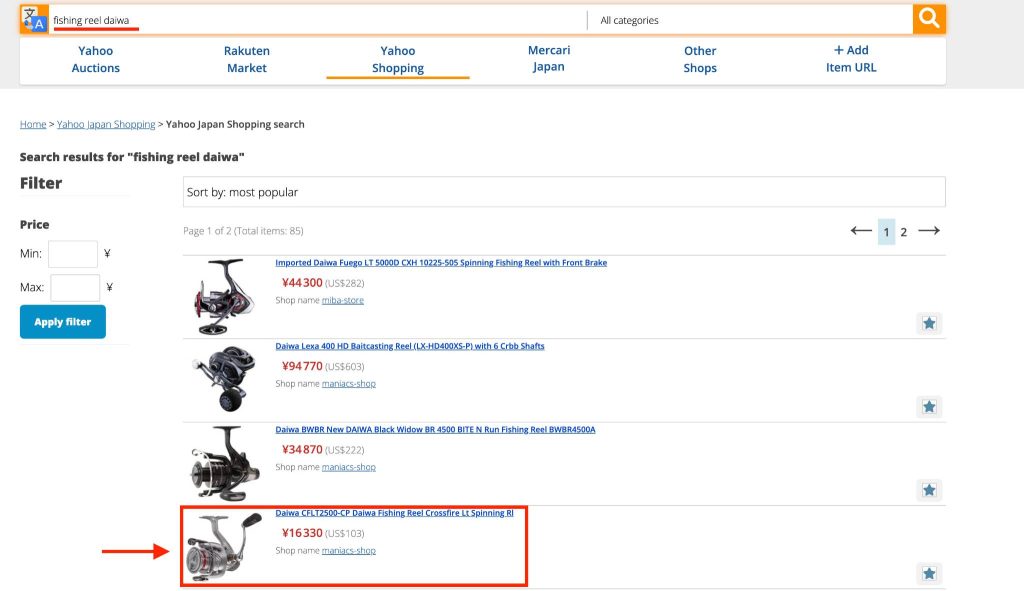Star the Daiwa Crossfire LT item

929,574
